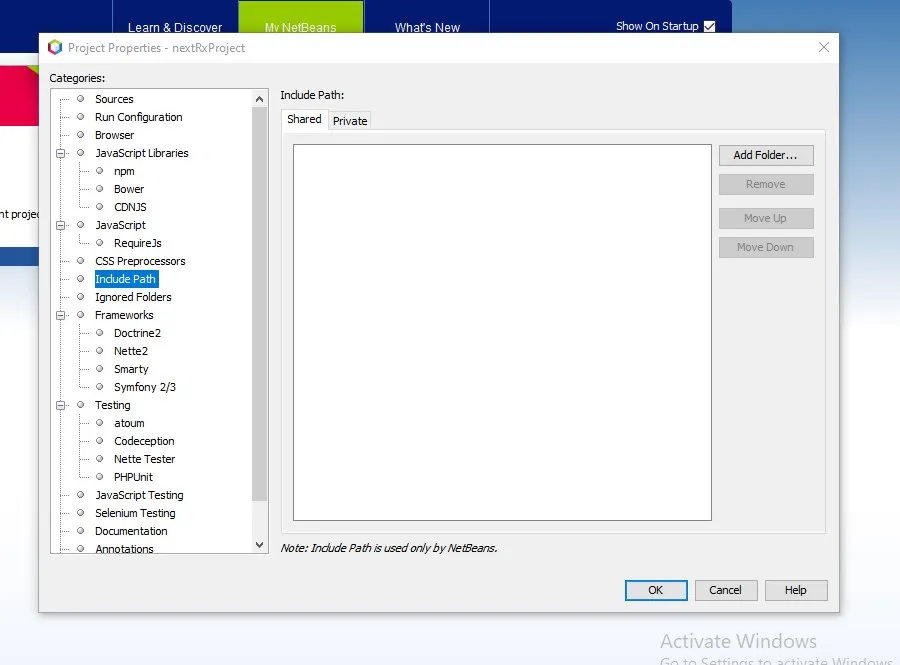Select Nette Tester option
The image size is (900, 665).
click(144, 459)
